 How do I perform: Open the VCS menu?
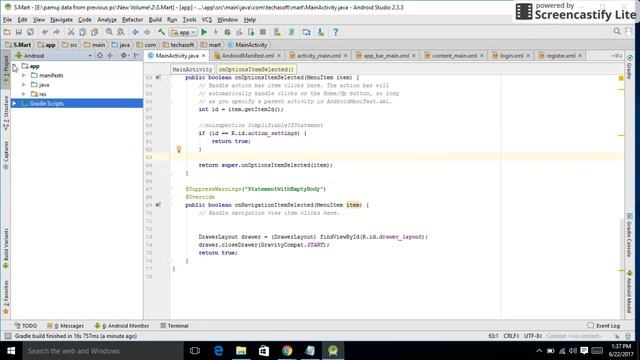pos(207,20)
